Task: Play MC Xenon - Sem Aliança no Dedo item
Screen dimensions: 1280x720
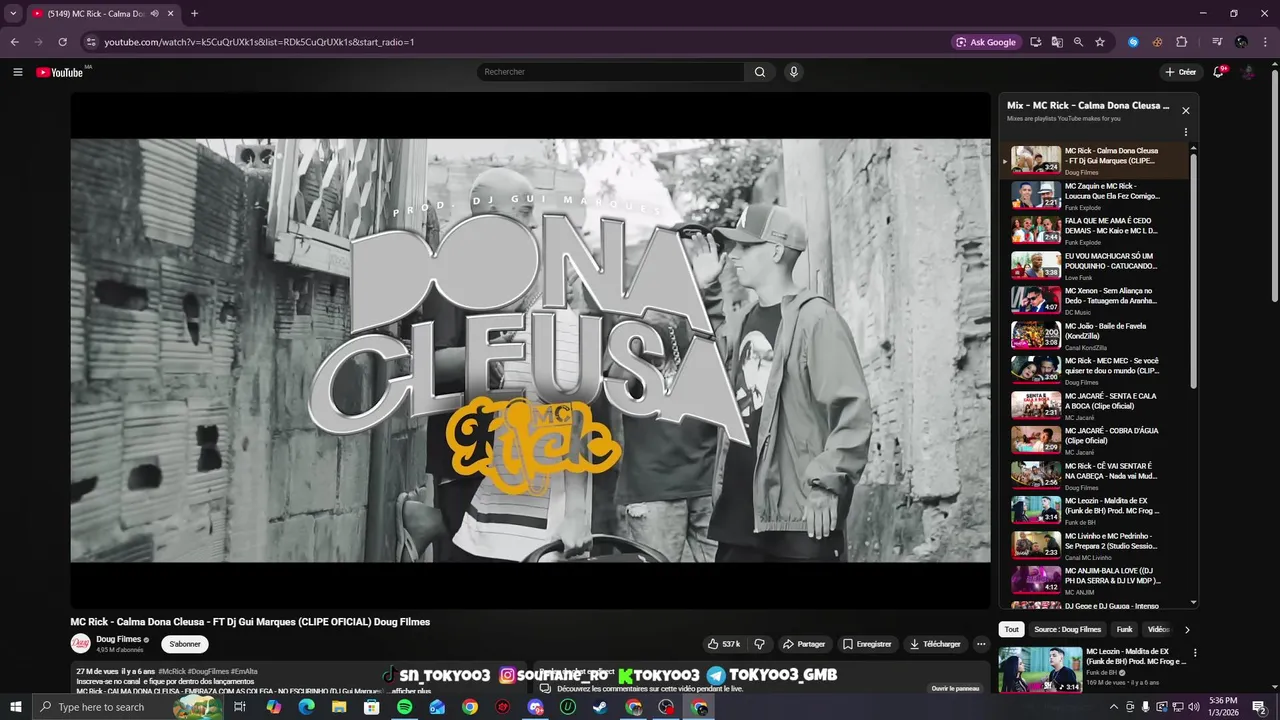Action: [1095, 300]
